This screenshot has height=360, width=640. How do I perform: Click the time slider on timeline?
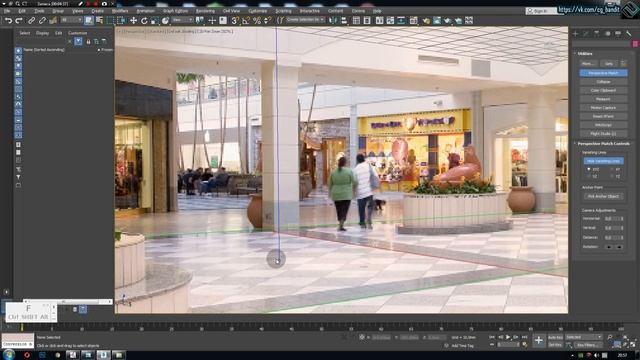22,327
